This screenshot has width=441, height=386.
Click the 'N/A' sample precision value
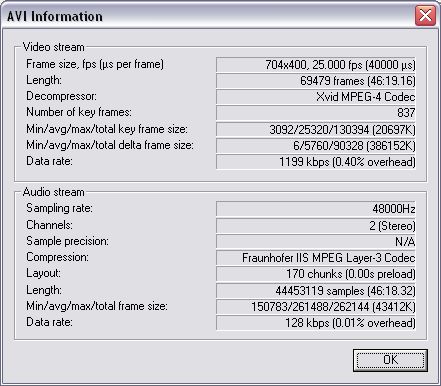coord(316,242)
